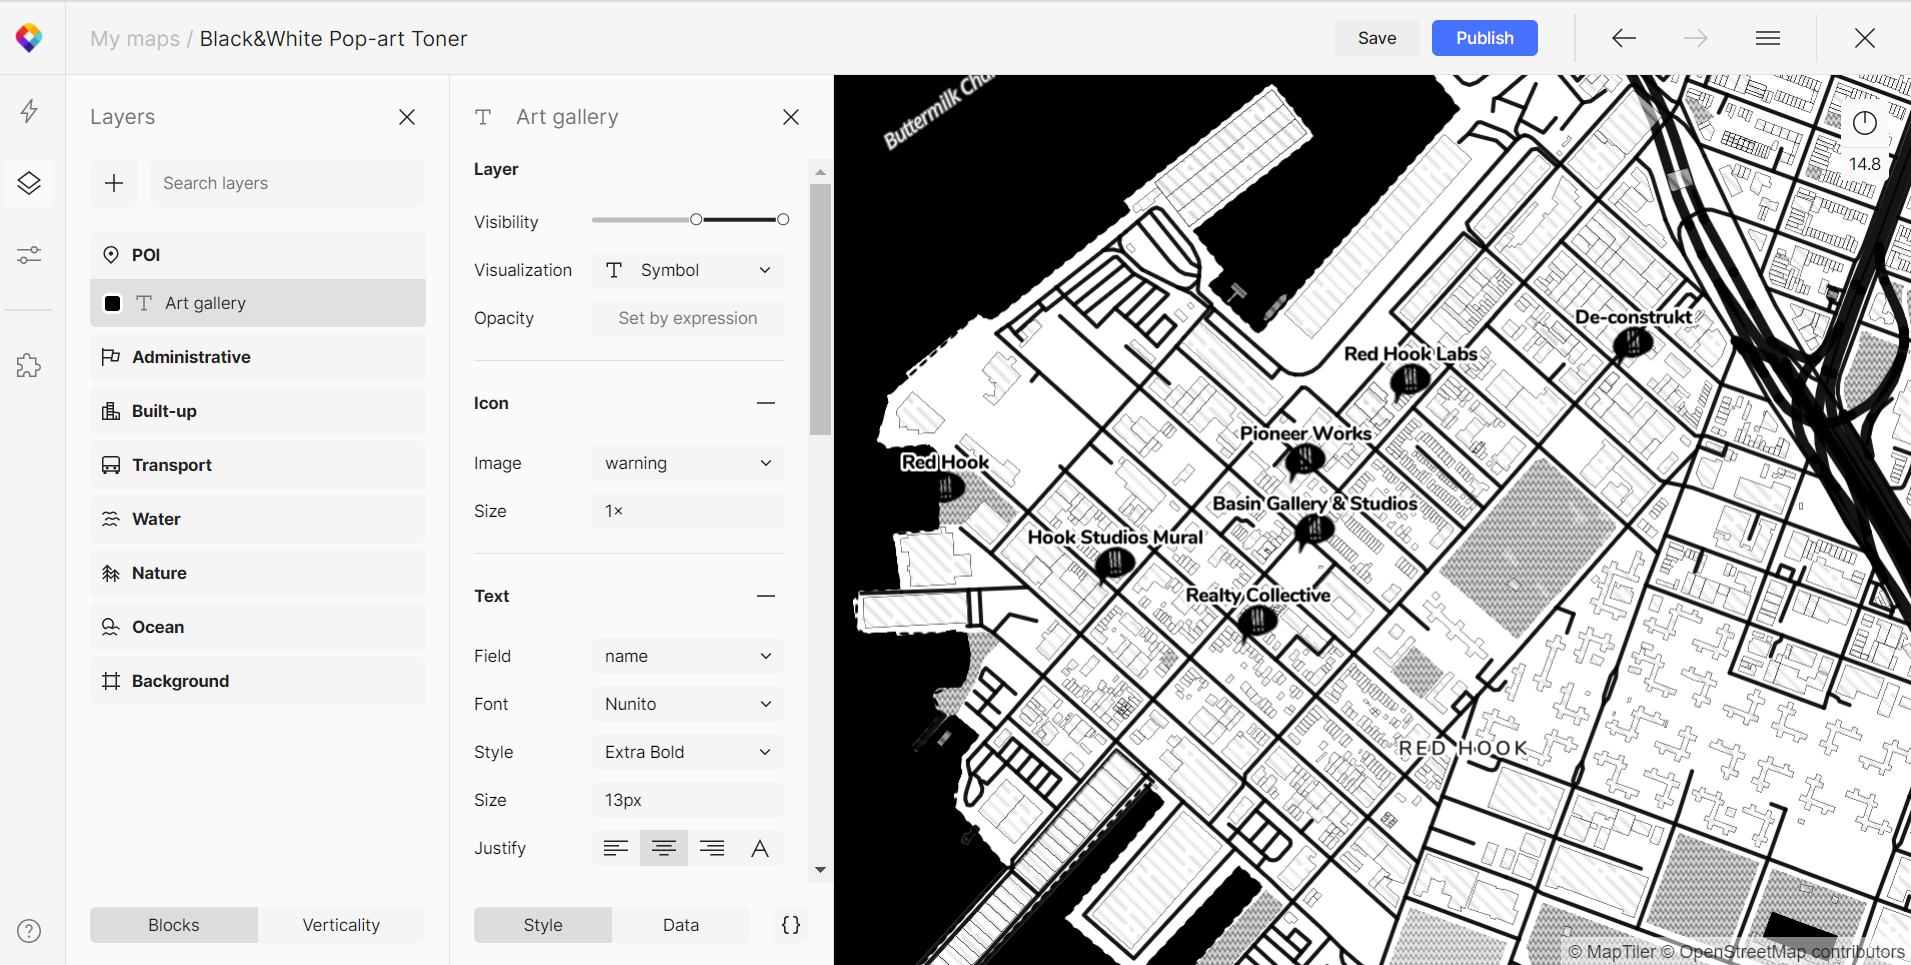Open the JSON code braces editor
1911x965 pixels.
point(790,925)
